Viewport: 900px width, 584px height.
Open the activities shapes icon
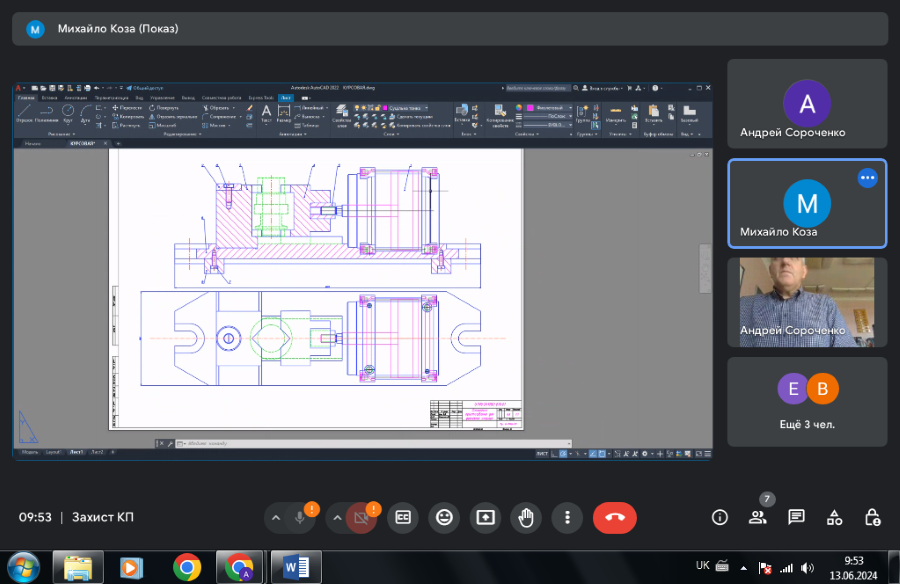pos(834,517)
